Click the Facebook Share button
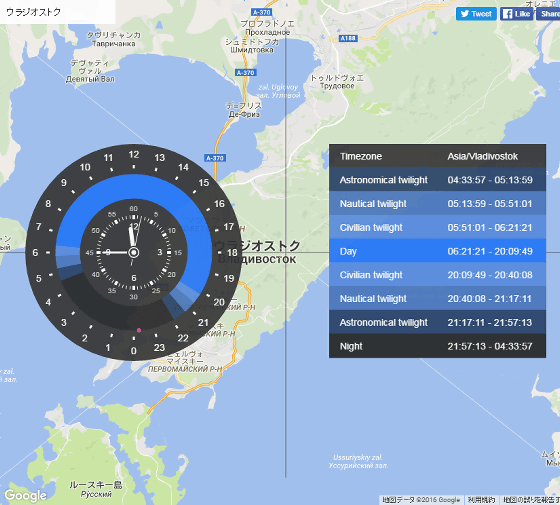Viewport: 560px width, 505px height. [548, 14]
